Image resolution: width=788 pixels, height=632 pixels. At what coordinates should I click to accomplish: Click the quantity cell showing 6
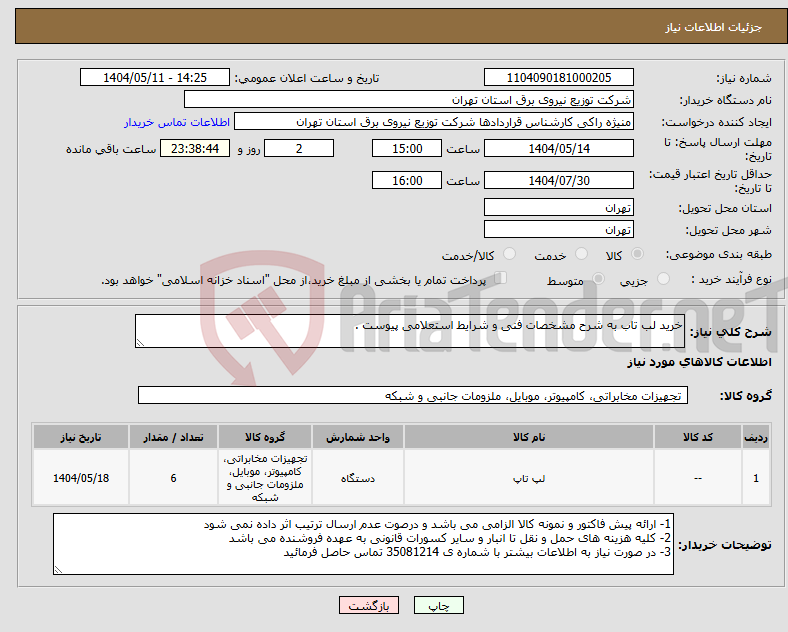pyautogui.click(x=173, y=478)
